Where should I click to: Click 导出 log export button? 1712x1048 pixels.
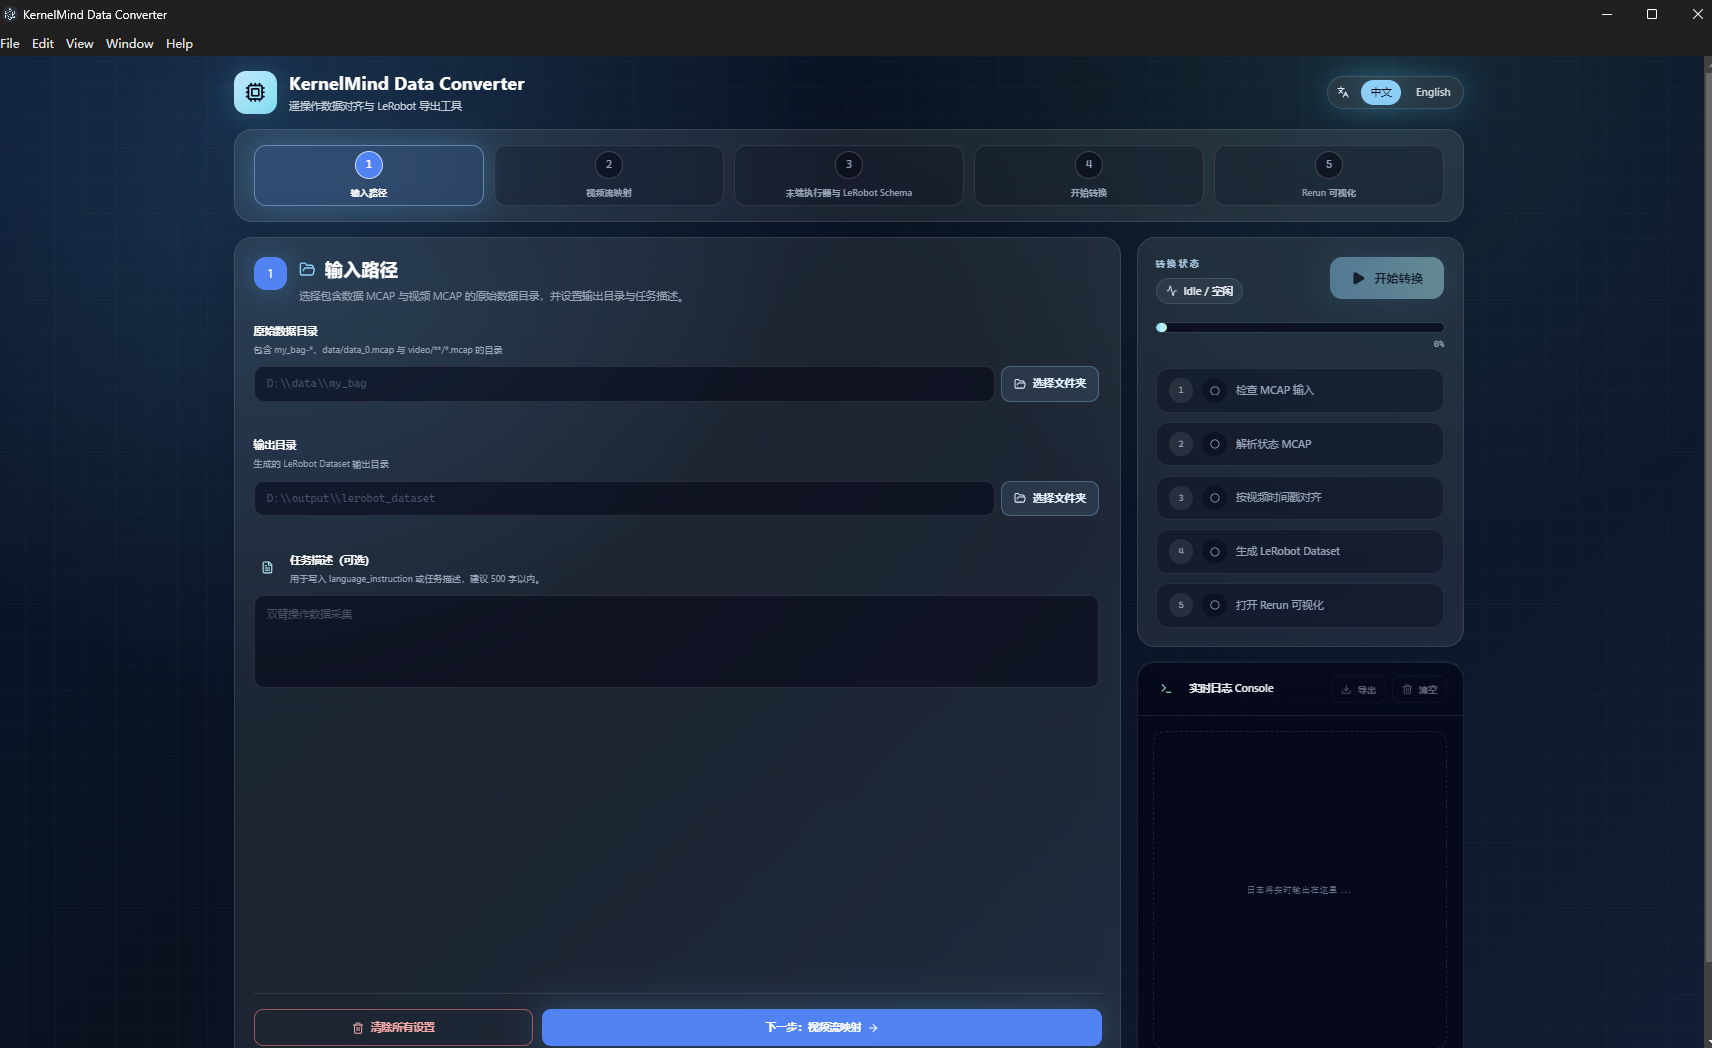click(1358, 689)
